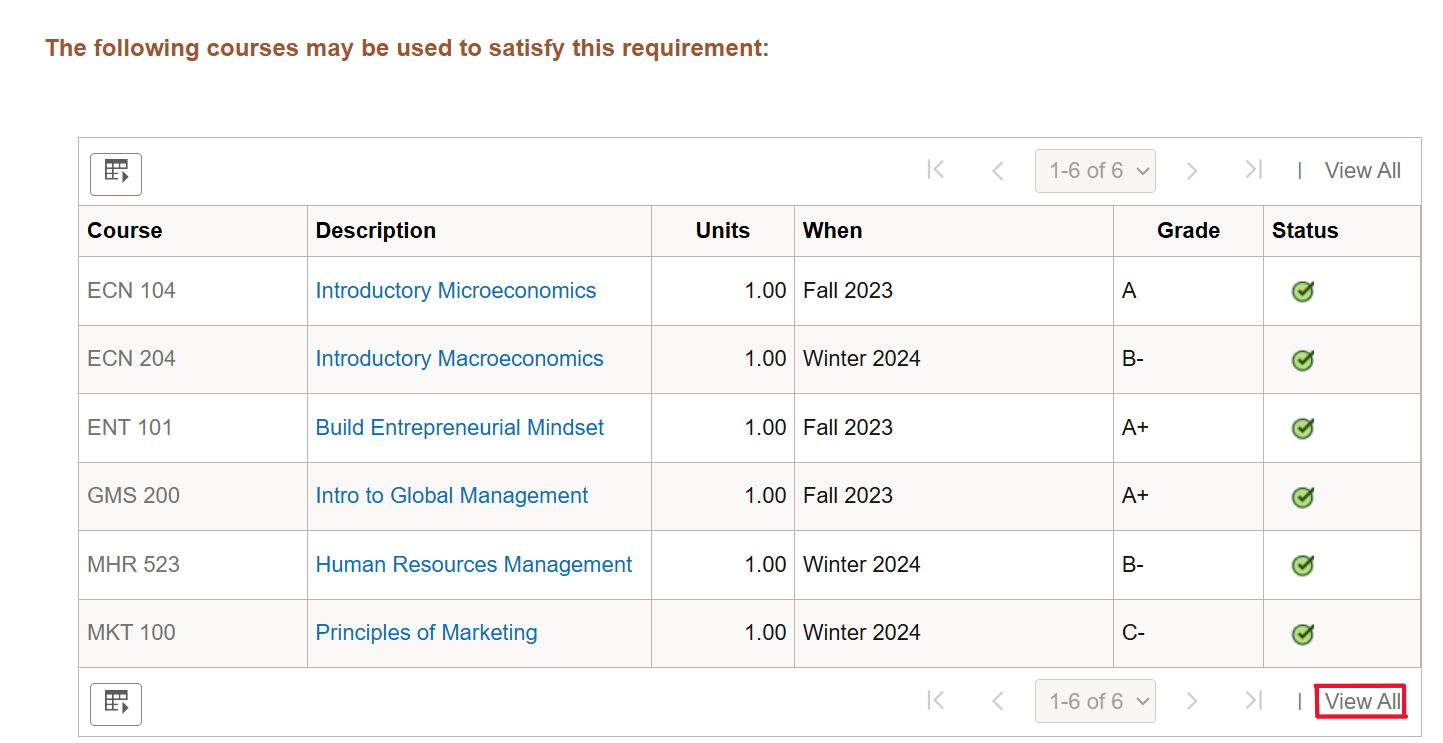
Task: Open the Introductory Macroeconomics course link
Action: coord(460,358)
